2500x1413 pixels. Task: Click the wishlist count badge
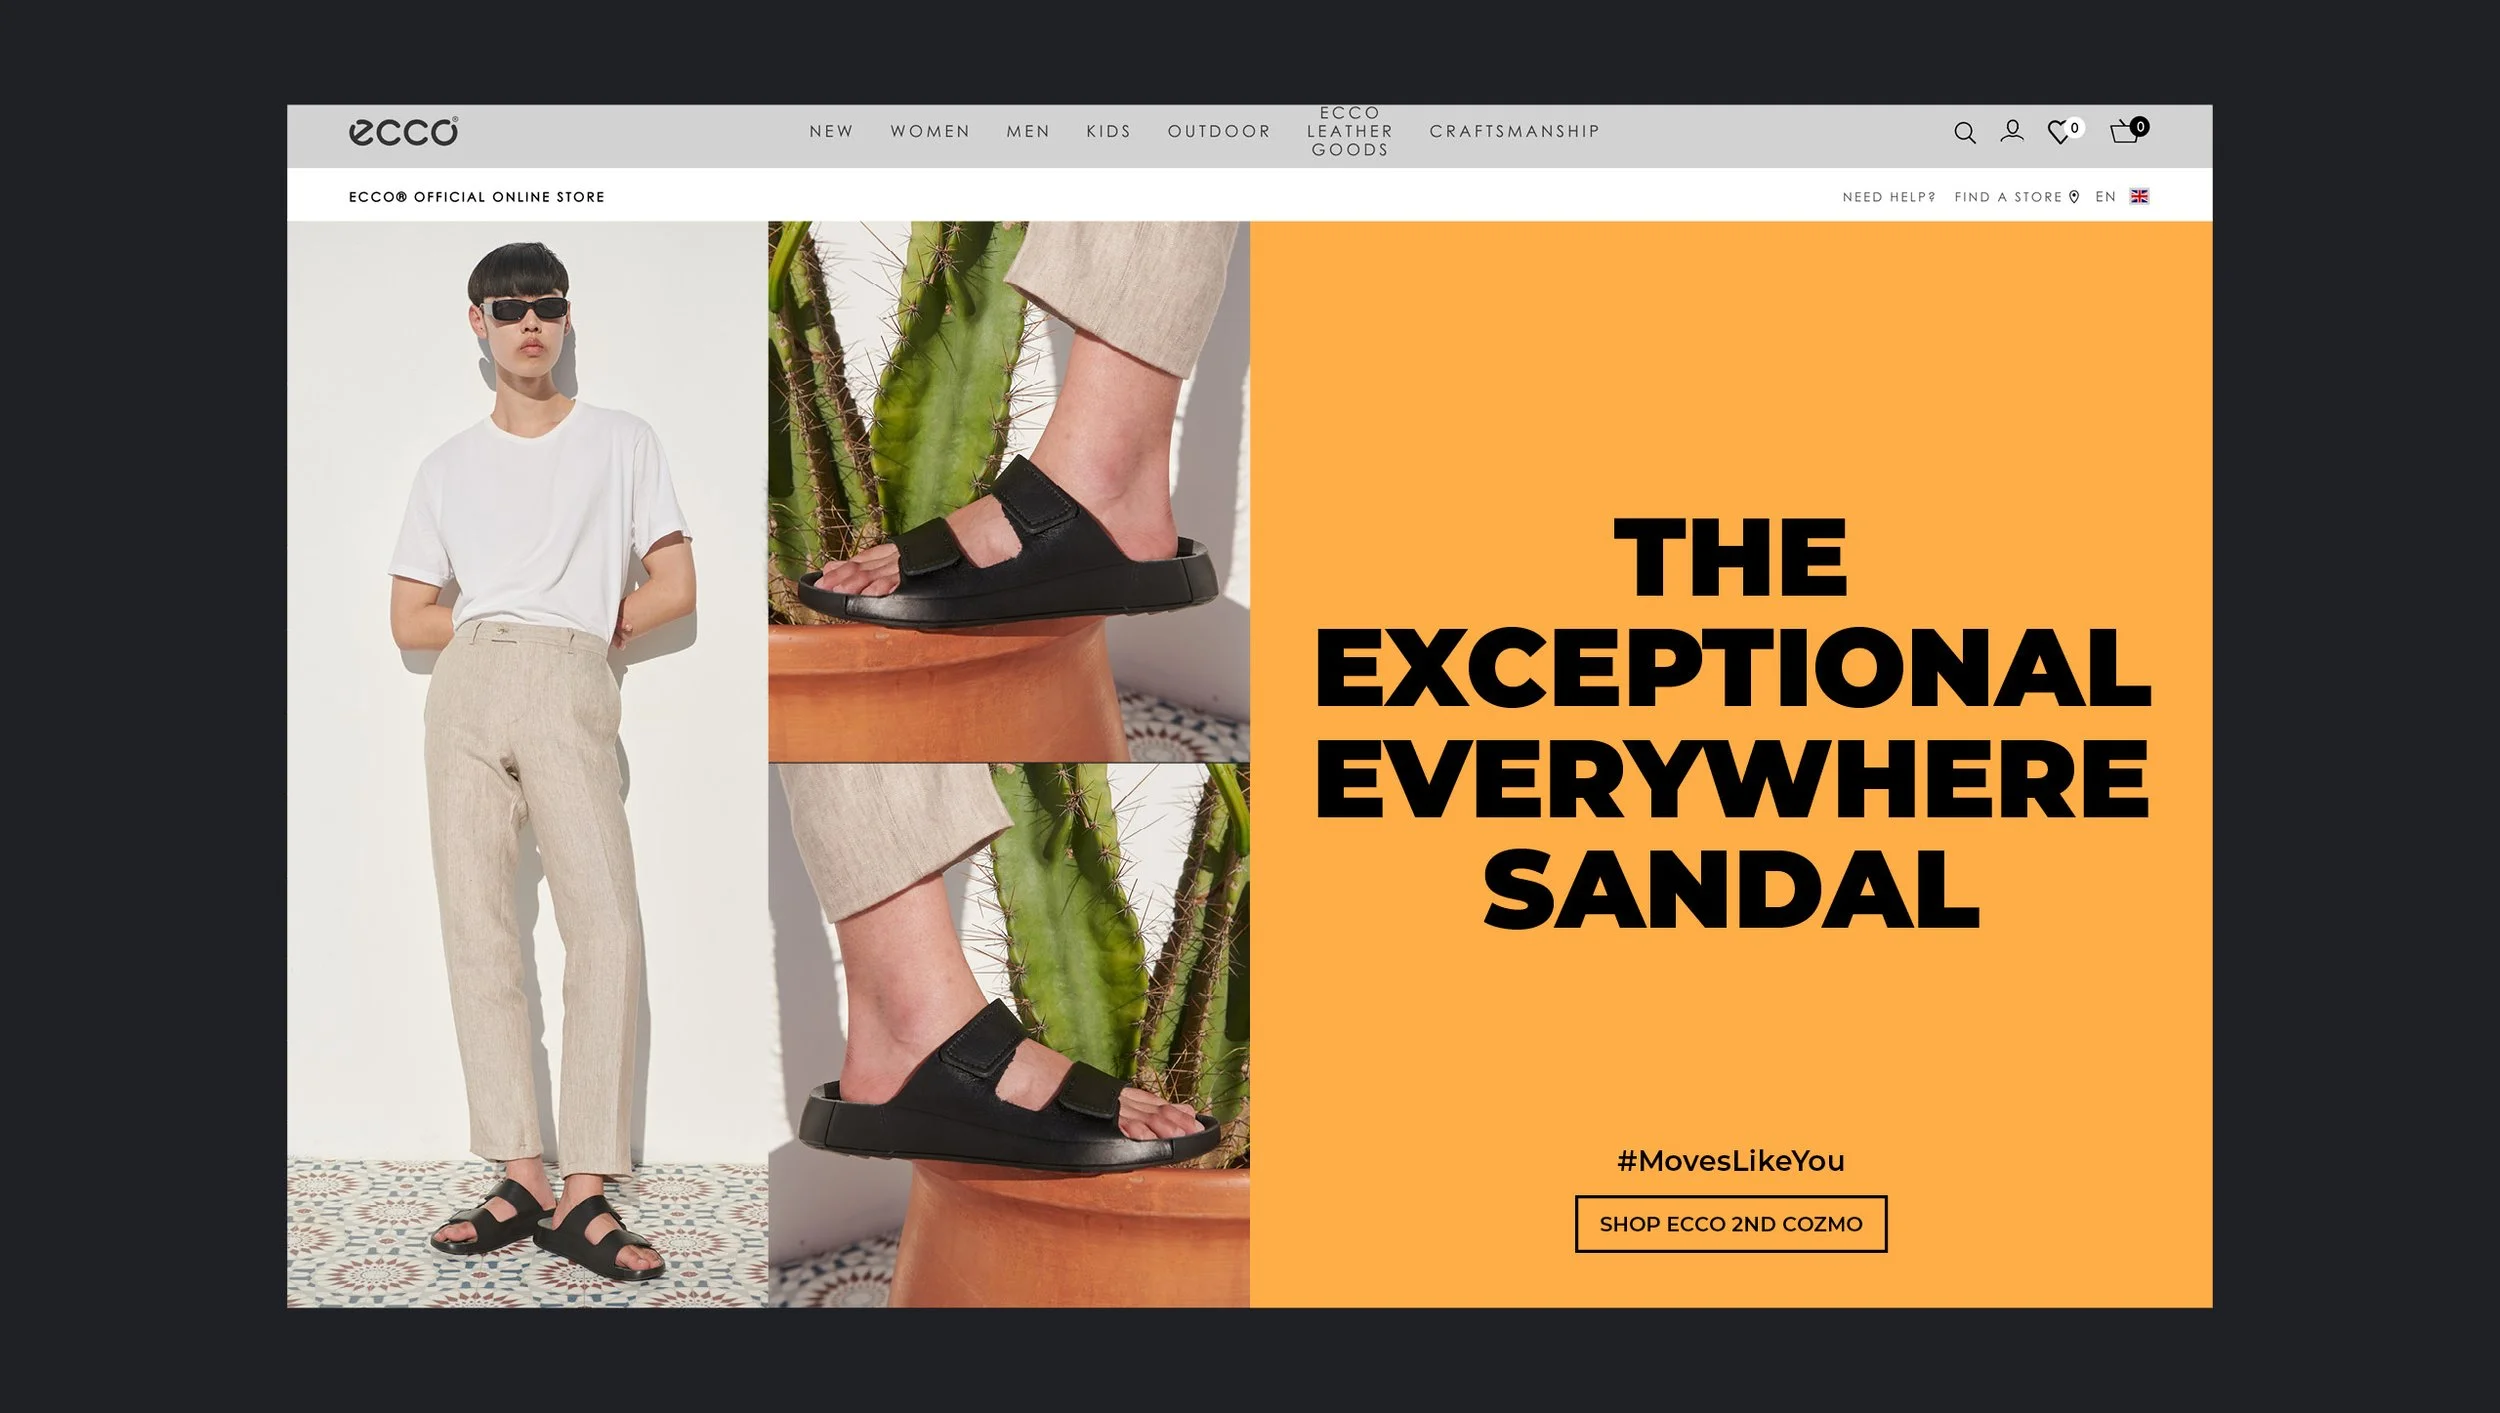[2075, 128]
